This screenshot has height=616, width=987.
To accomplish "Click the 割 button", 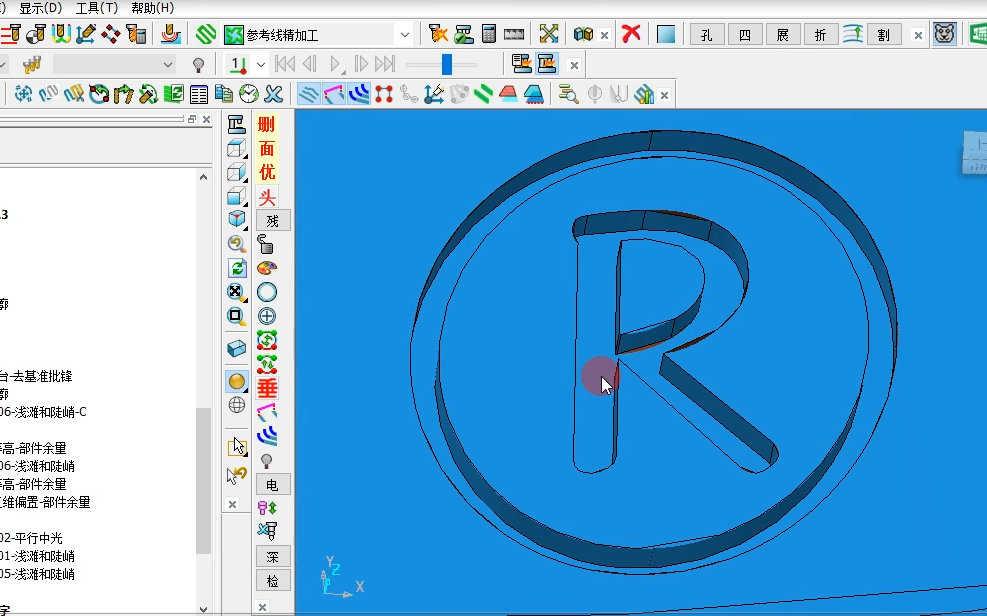I will click(x=884, y=35).
